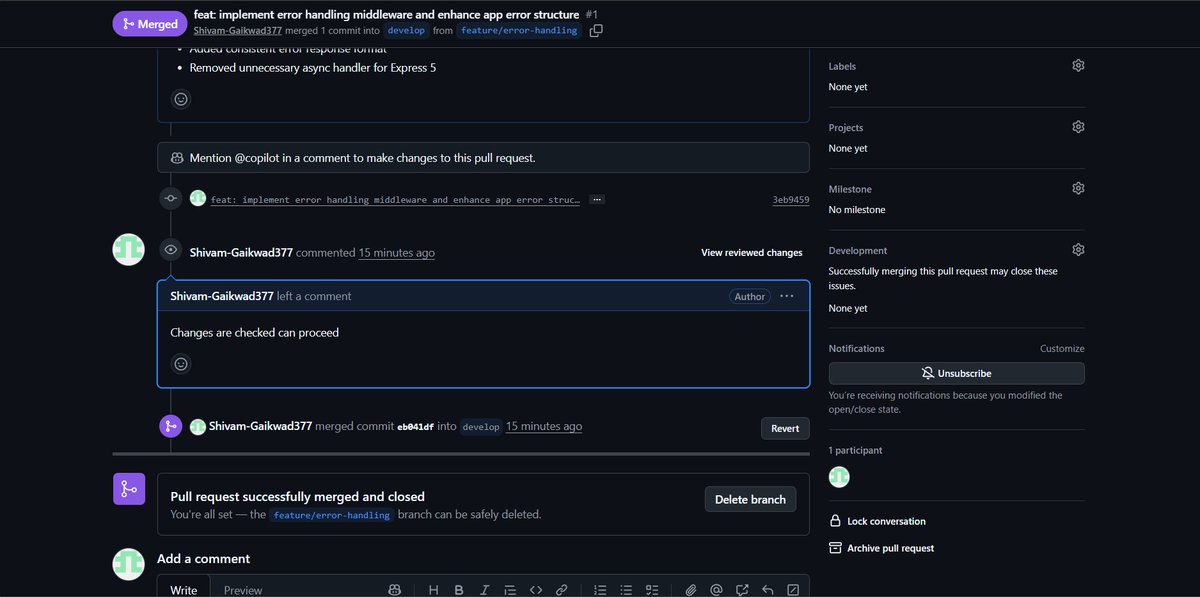Screen dimensions: 1200x597
Task: Click View reviewed changes
Action: 752,253
